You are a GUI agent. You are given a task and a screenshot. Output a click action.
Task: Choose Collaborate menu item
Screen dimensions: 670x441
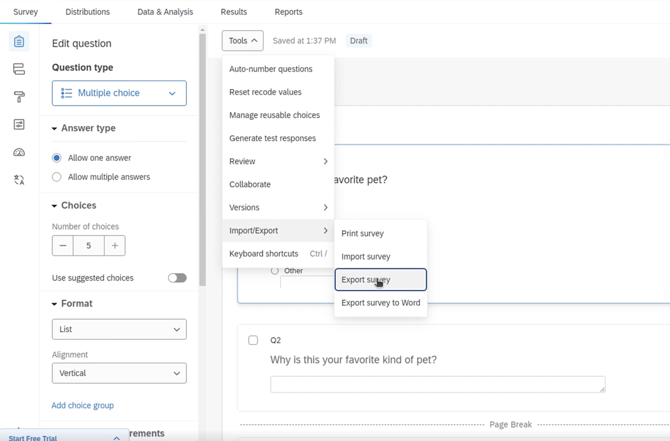(x=278, y=184)
